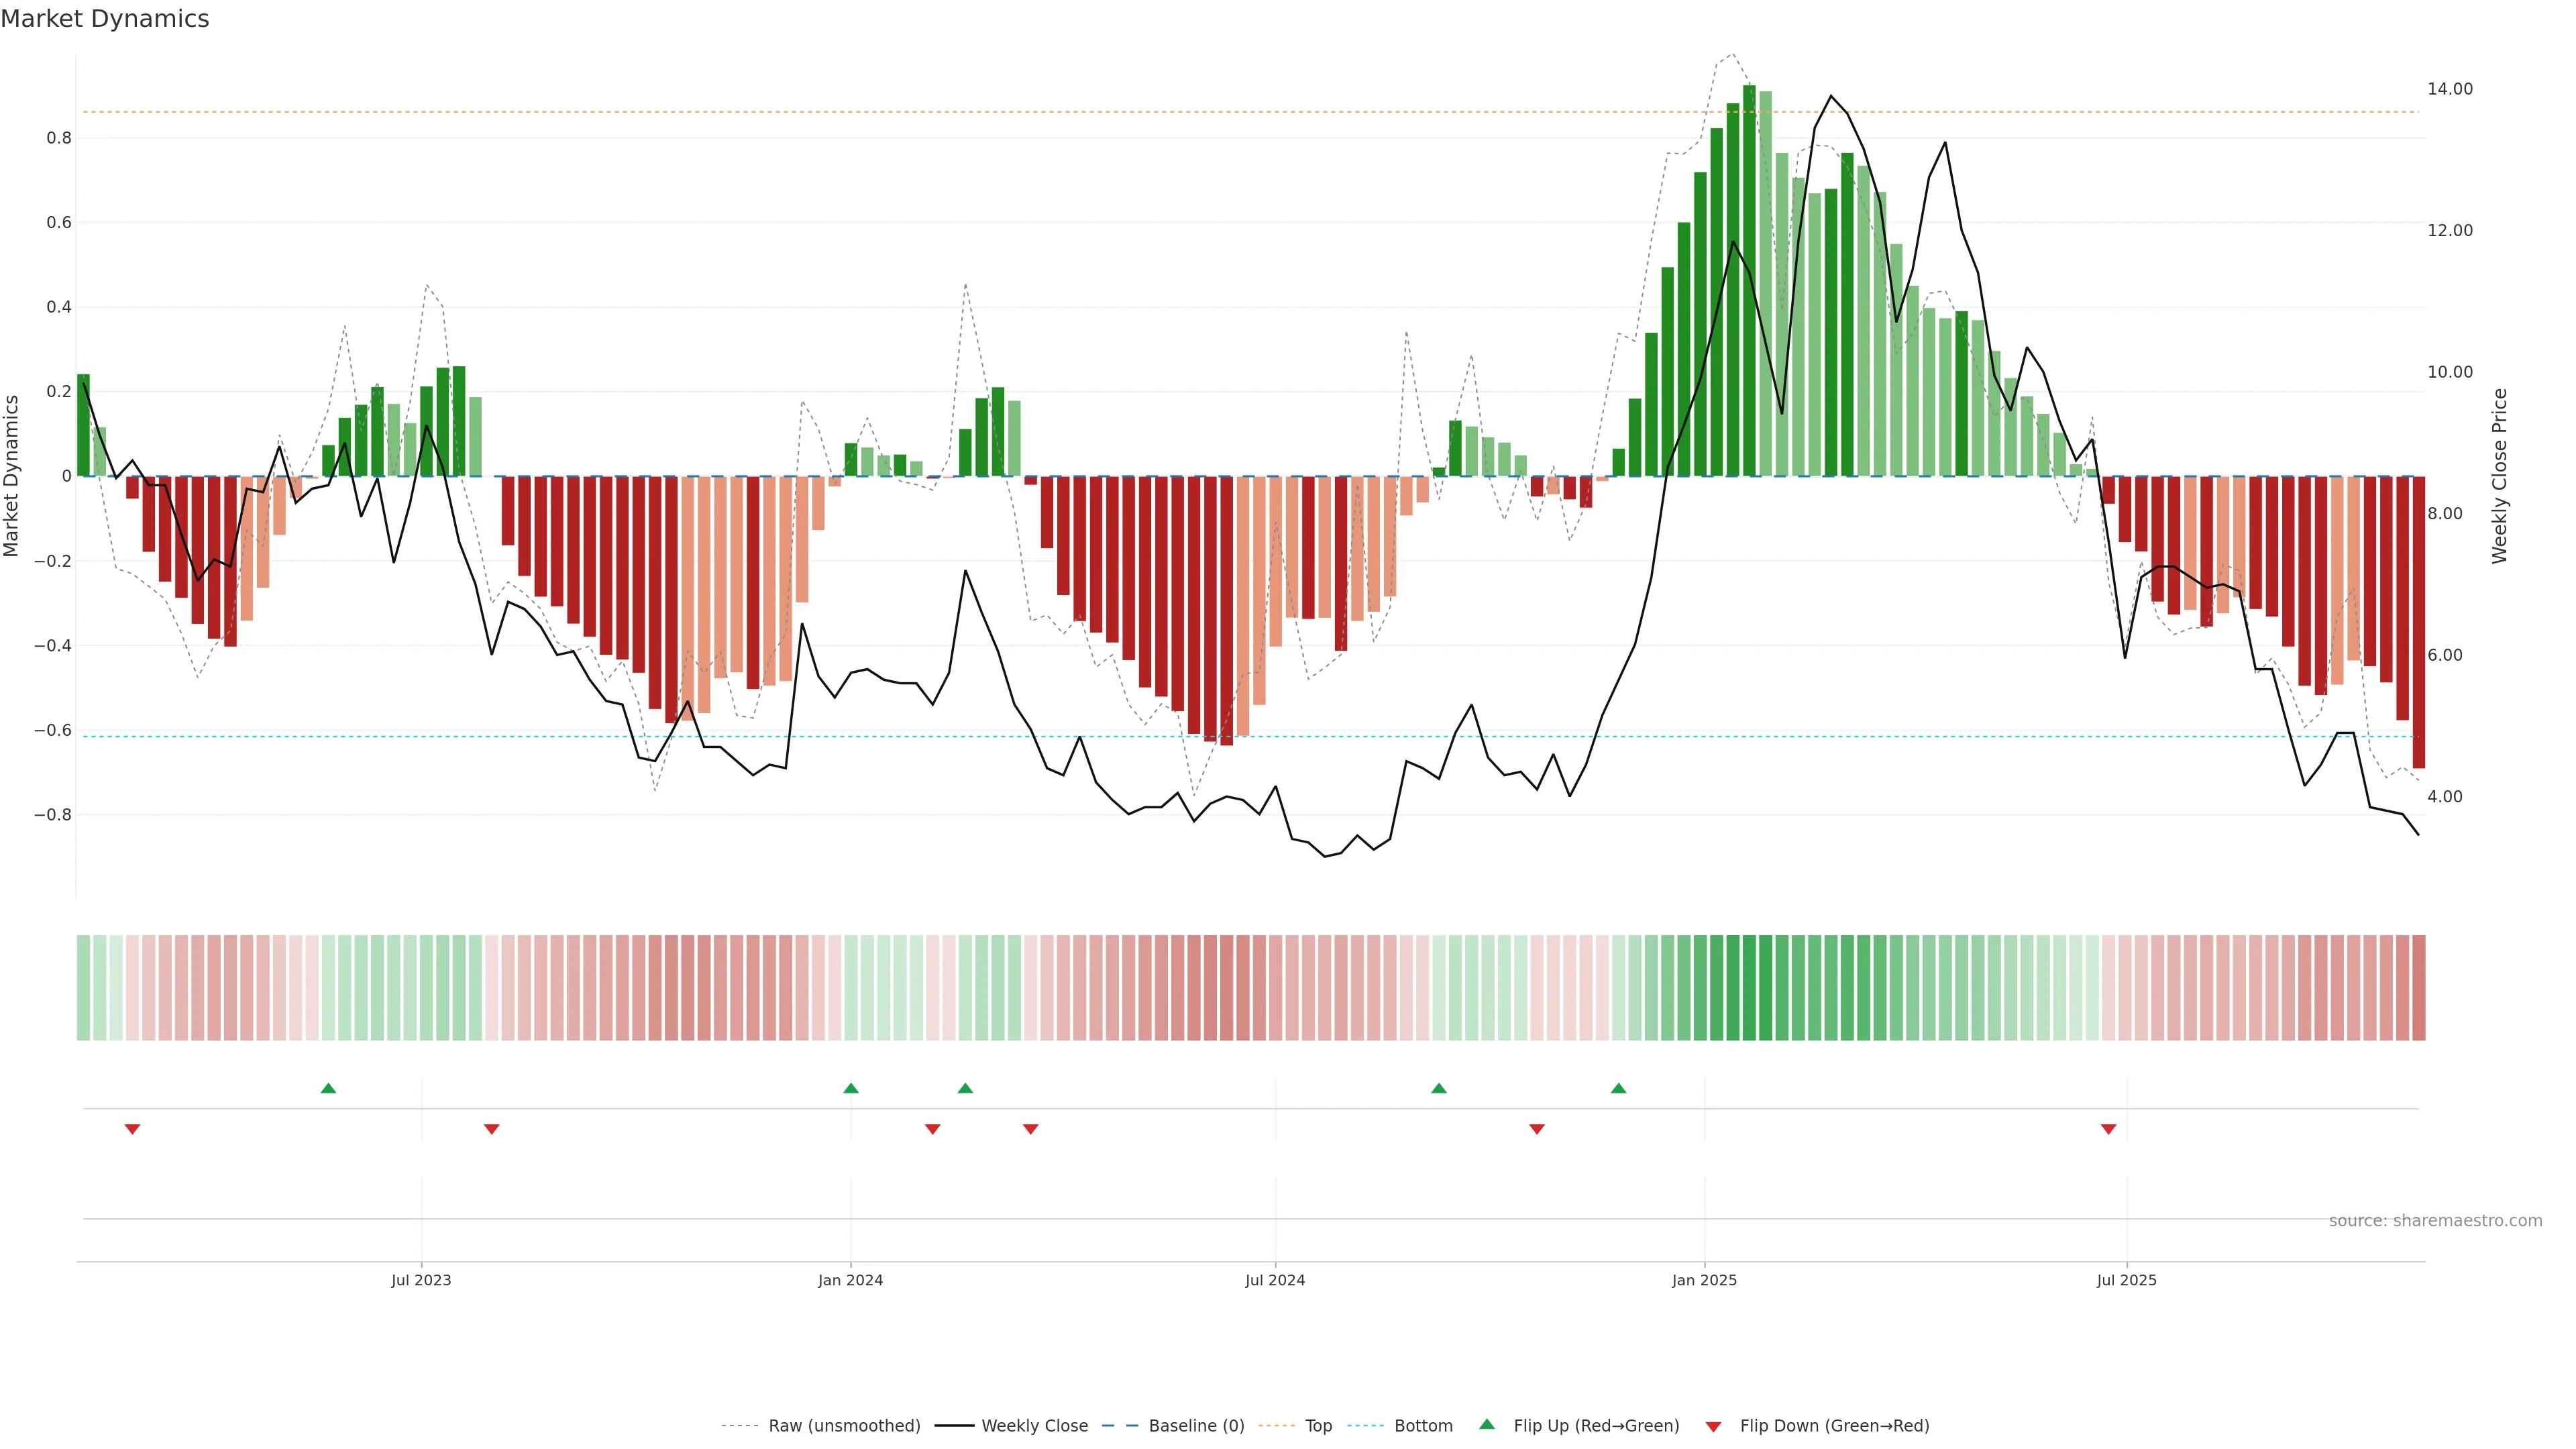This screenshot has width=2576, height=1449.
Task: Click red flip-down marker just before Jul 2025
Action: [x=2108, y=1129]
